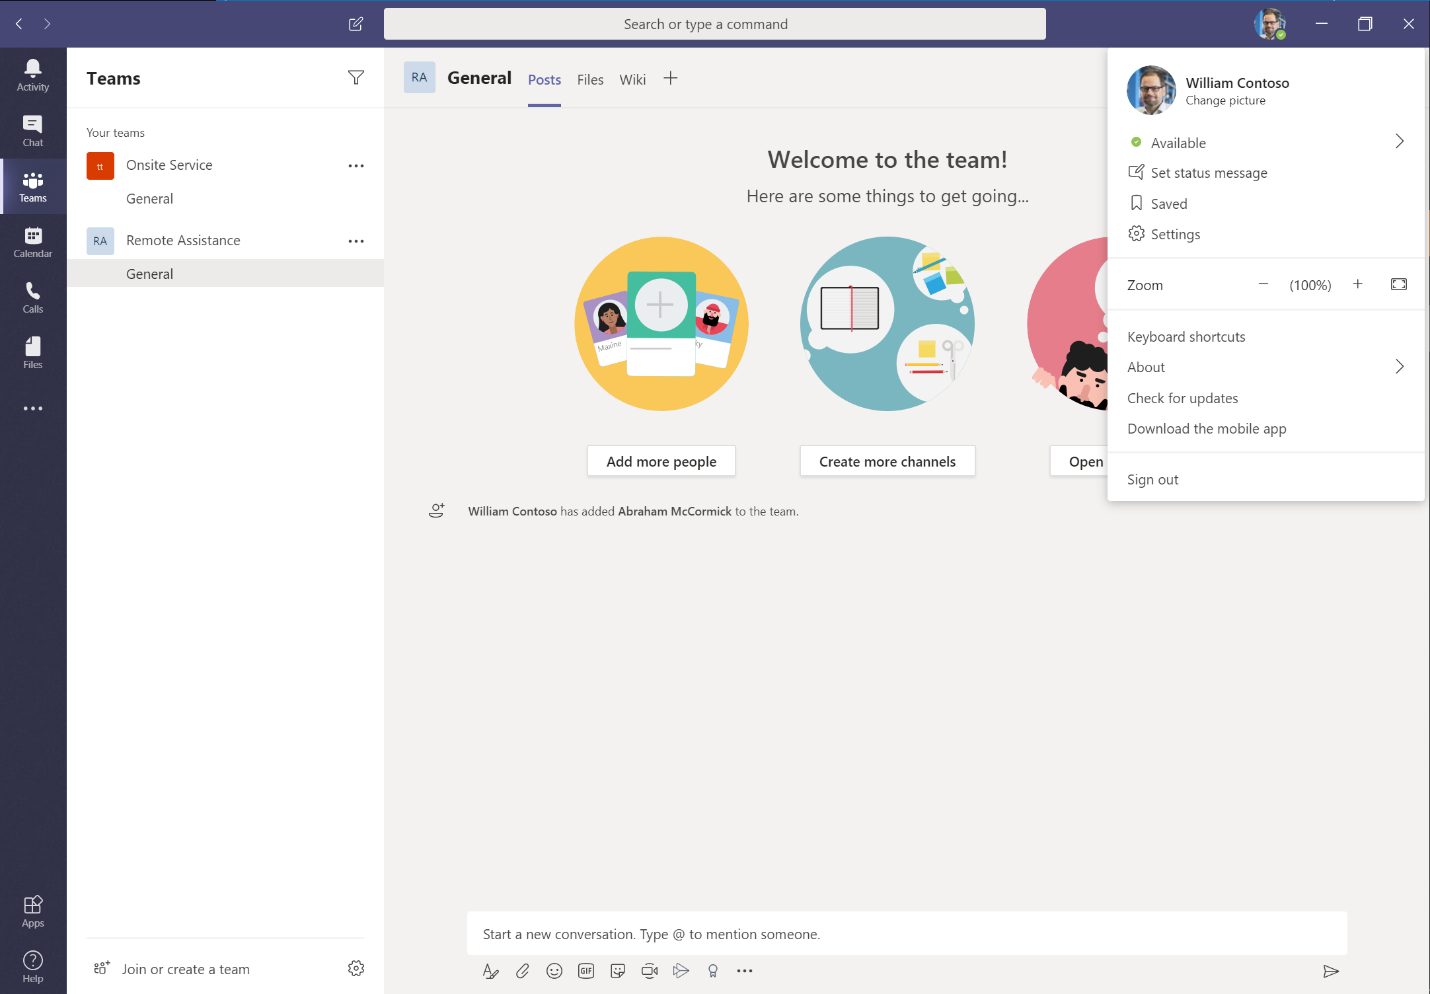The width and height of the screenshot is (1430, 994).
Task: Show more compose options ellipsis
Action: point(745,971)
